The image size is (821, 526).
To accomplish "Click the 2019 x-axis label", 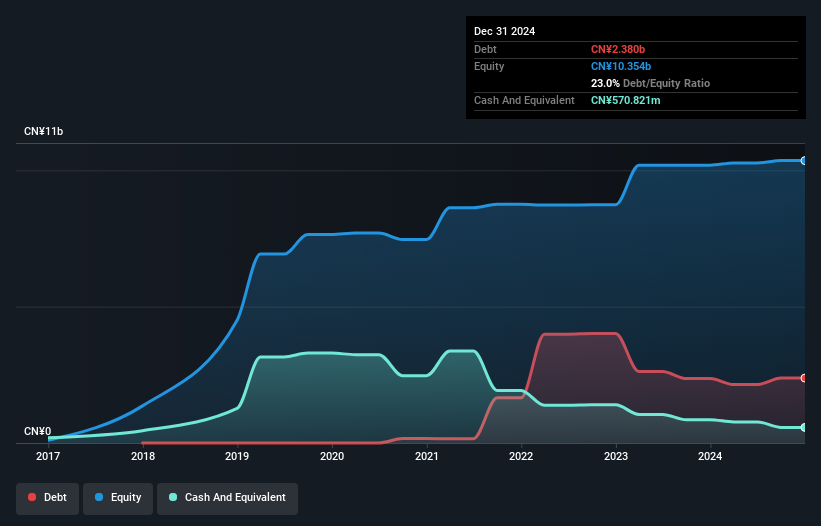I will click(237, 456).
